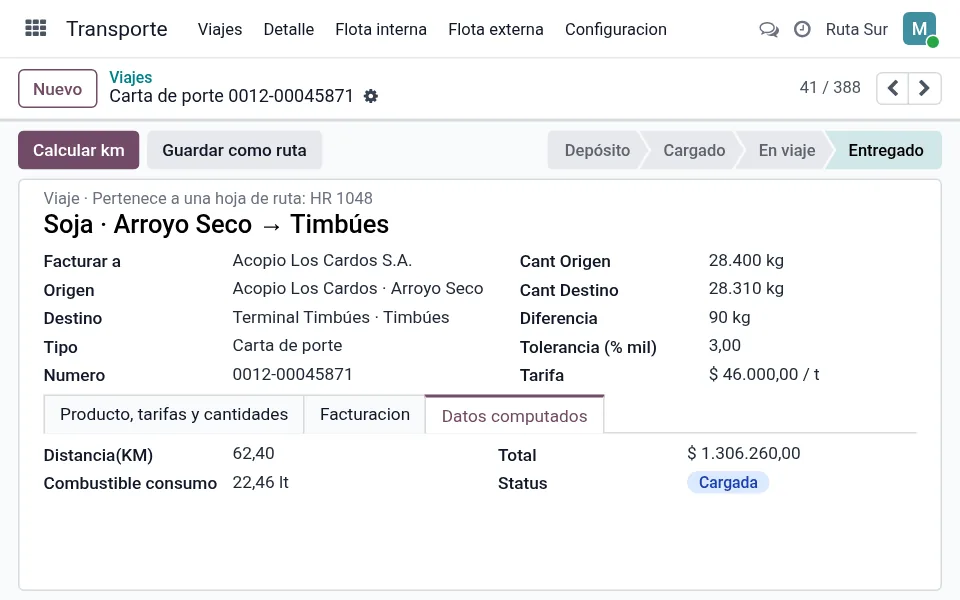Set status to Depósito
This screenshot has width=960, height=600.
pos(596,150)
